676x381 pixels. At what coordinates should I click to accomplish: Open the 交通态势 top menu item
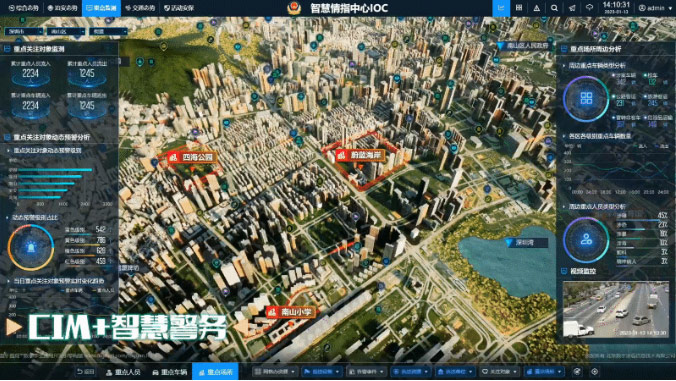pos(140,8)
